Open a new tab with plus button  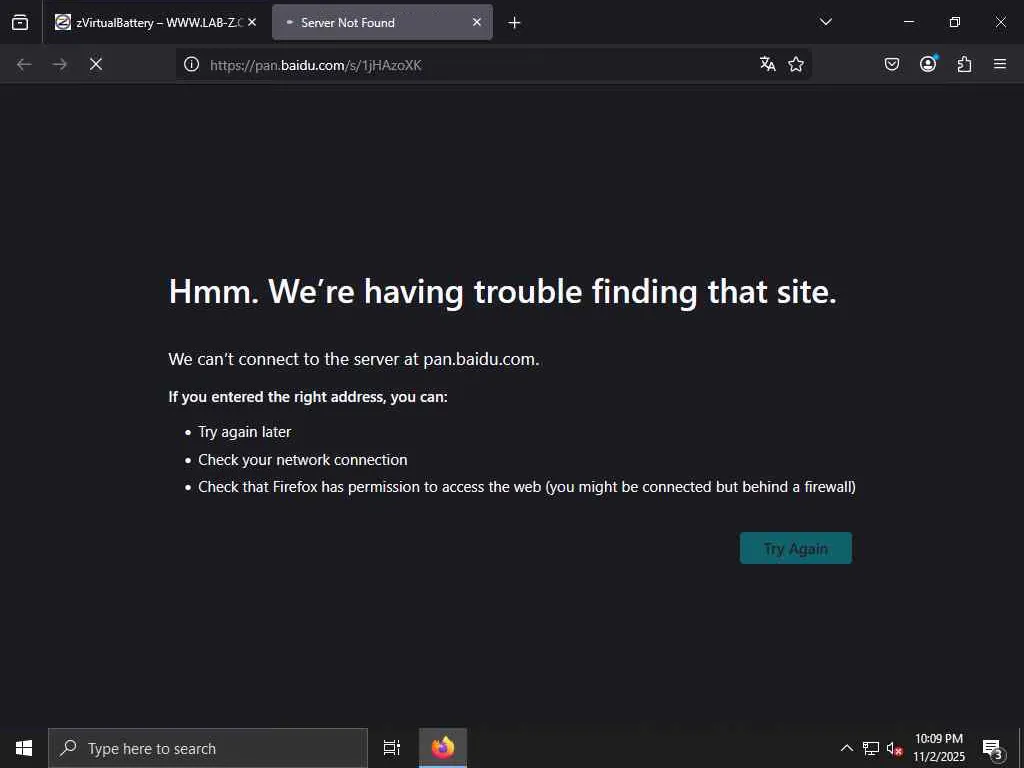coord(514,23)
